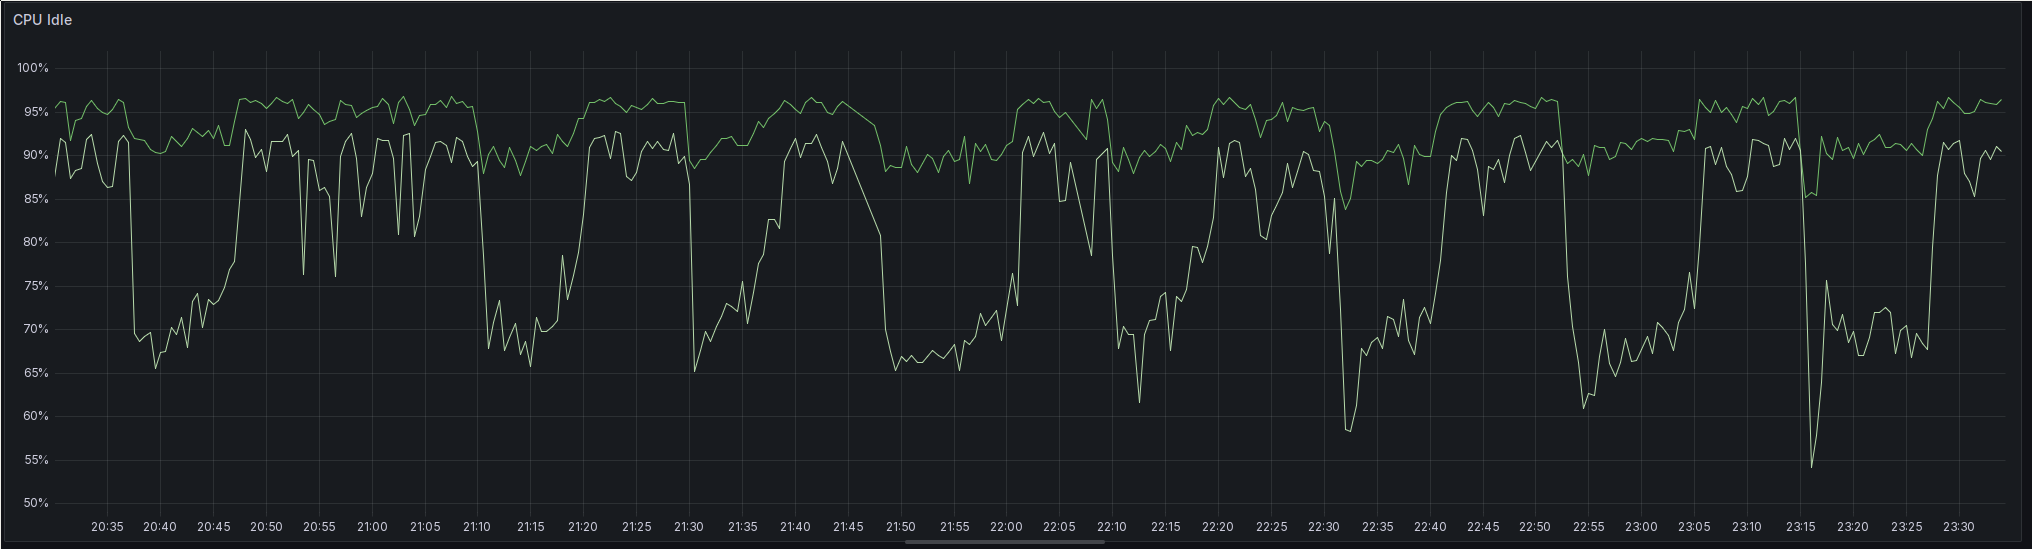Select the 95% y-axis label
Screen dimensions: 2032x549
[x=35, y=112]
